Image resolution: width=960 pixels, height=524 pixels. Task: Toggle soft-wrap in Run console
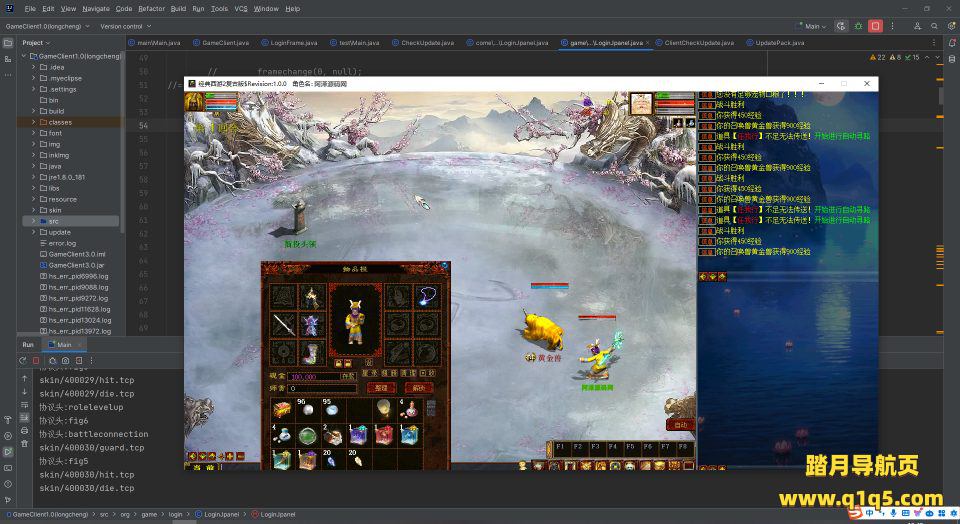(x=24, y=405)
